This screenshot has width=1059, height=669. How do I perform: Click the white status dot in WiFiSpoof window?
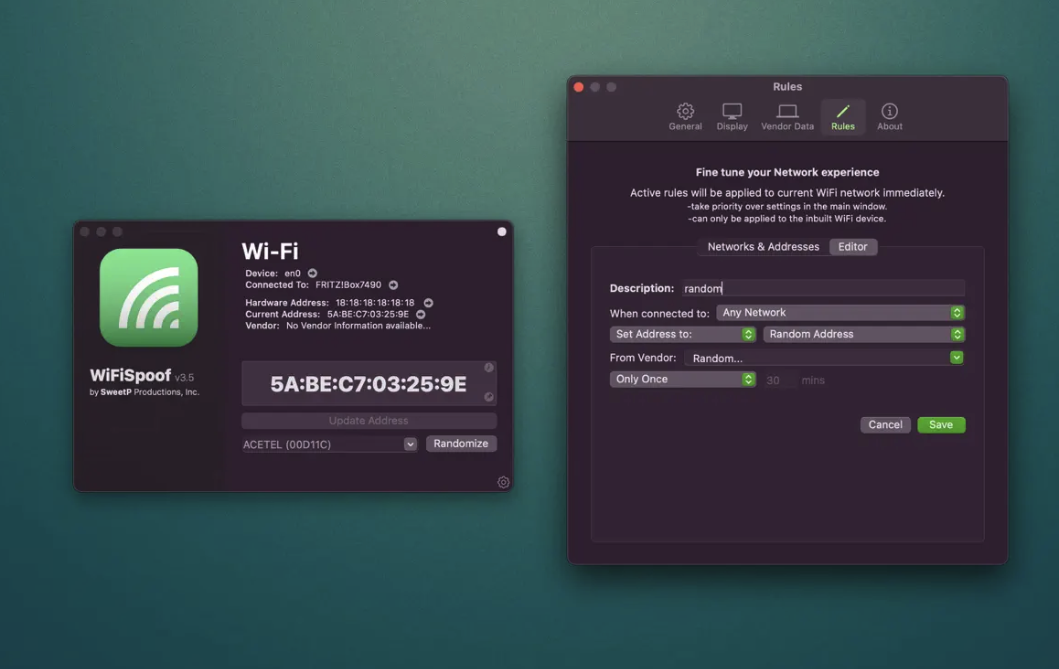point(502,232)
